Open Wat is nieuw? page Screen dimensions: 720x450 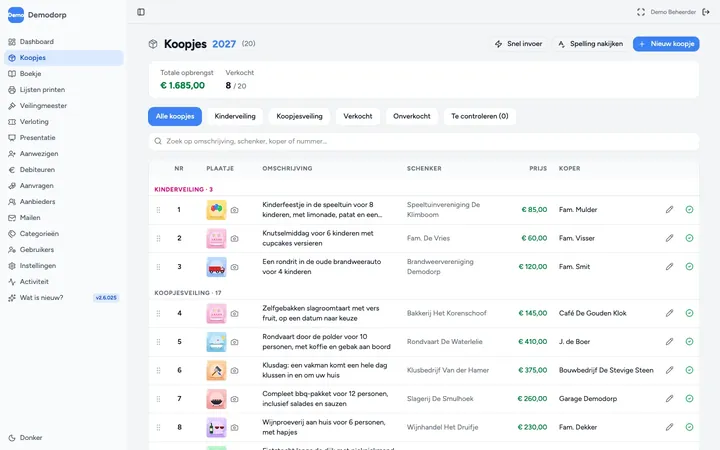pyautogui.click(x=64, y=298)
